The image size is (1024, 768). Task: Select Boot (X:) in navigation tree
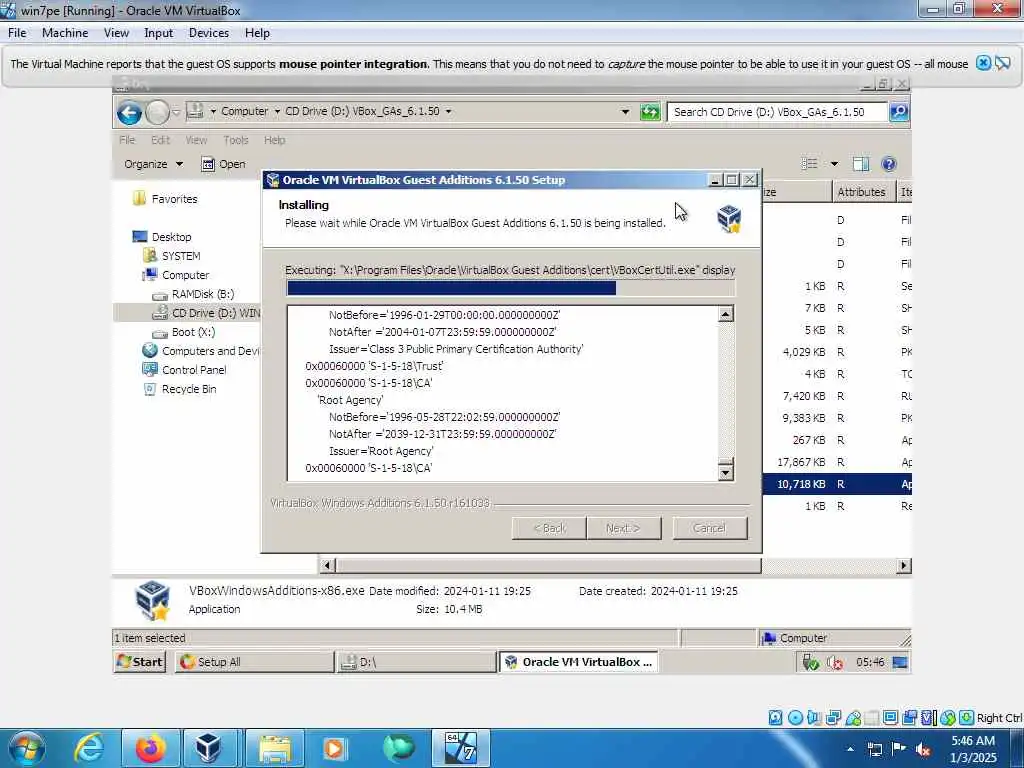[193, 332]
